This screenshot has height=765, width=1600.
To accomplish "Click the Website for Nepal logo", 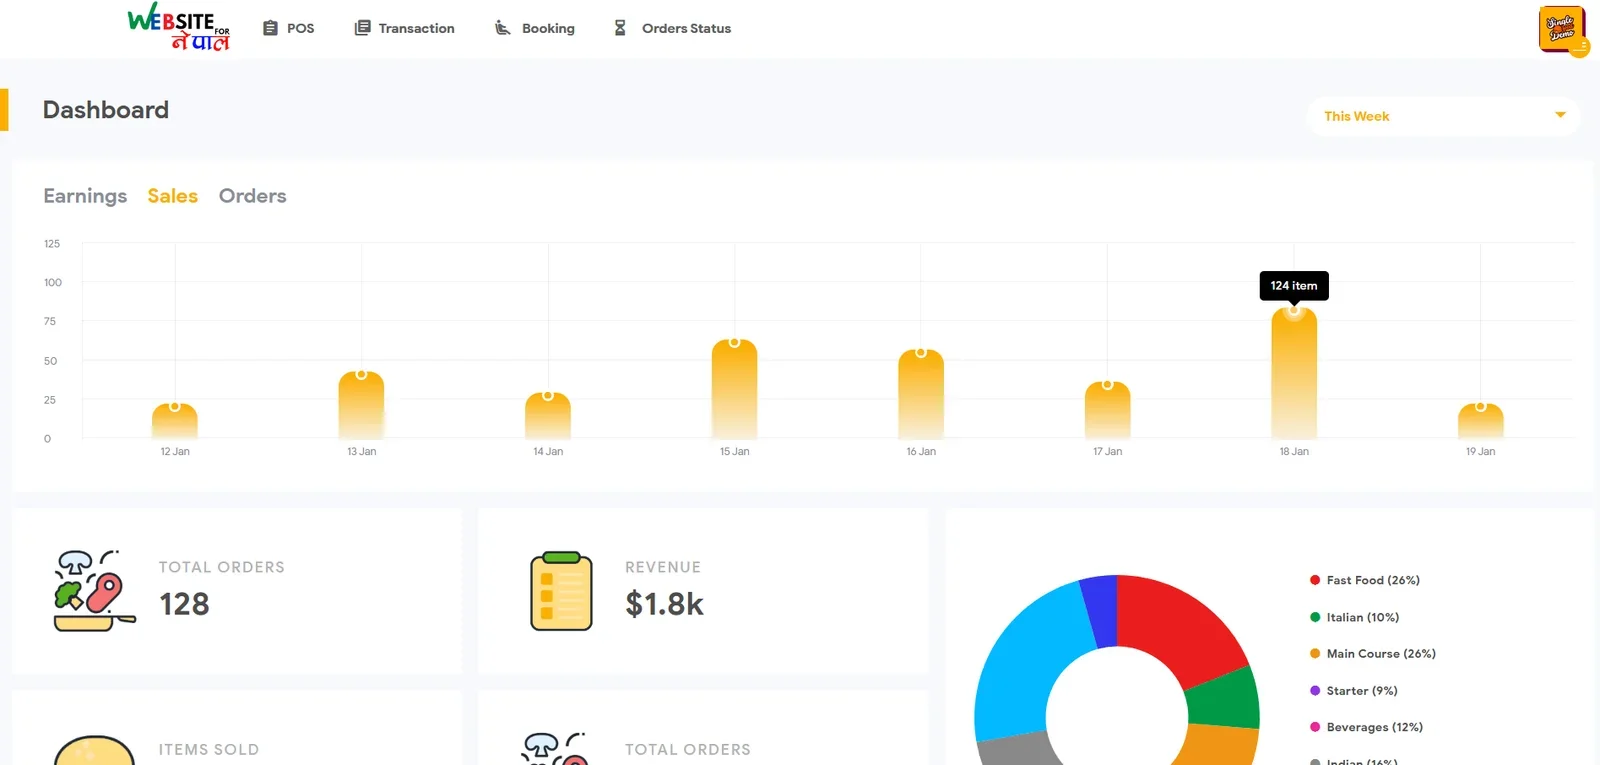I will click(x=179, y=28).
